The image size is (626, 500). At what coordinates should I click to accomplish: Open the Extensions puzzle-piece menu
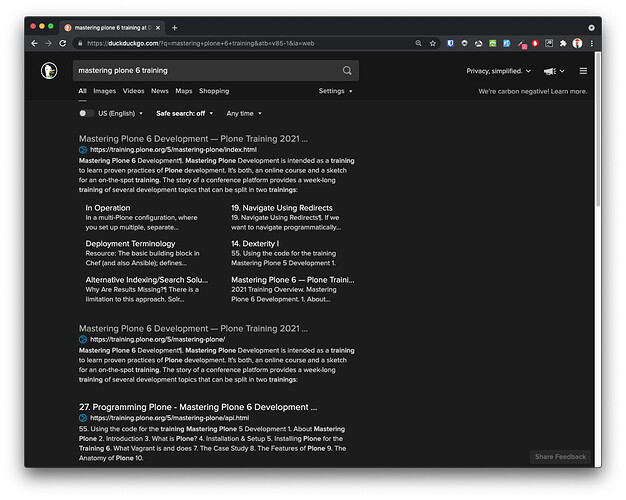click(563, 43)
